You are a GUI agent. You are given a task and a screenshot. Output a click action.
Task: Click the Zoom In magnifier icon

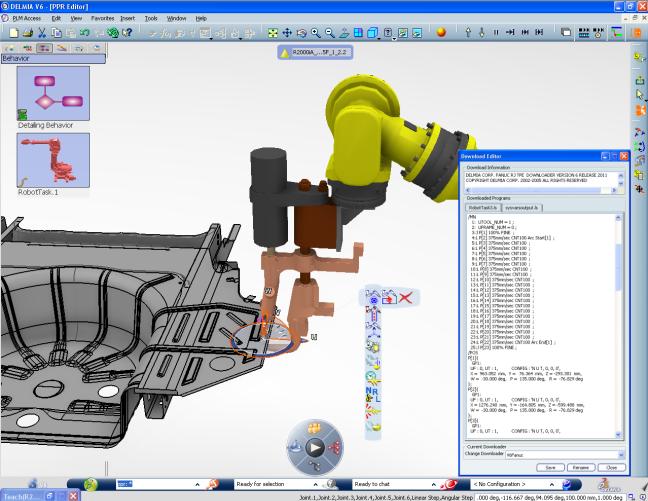[316, 33]
